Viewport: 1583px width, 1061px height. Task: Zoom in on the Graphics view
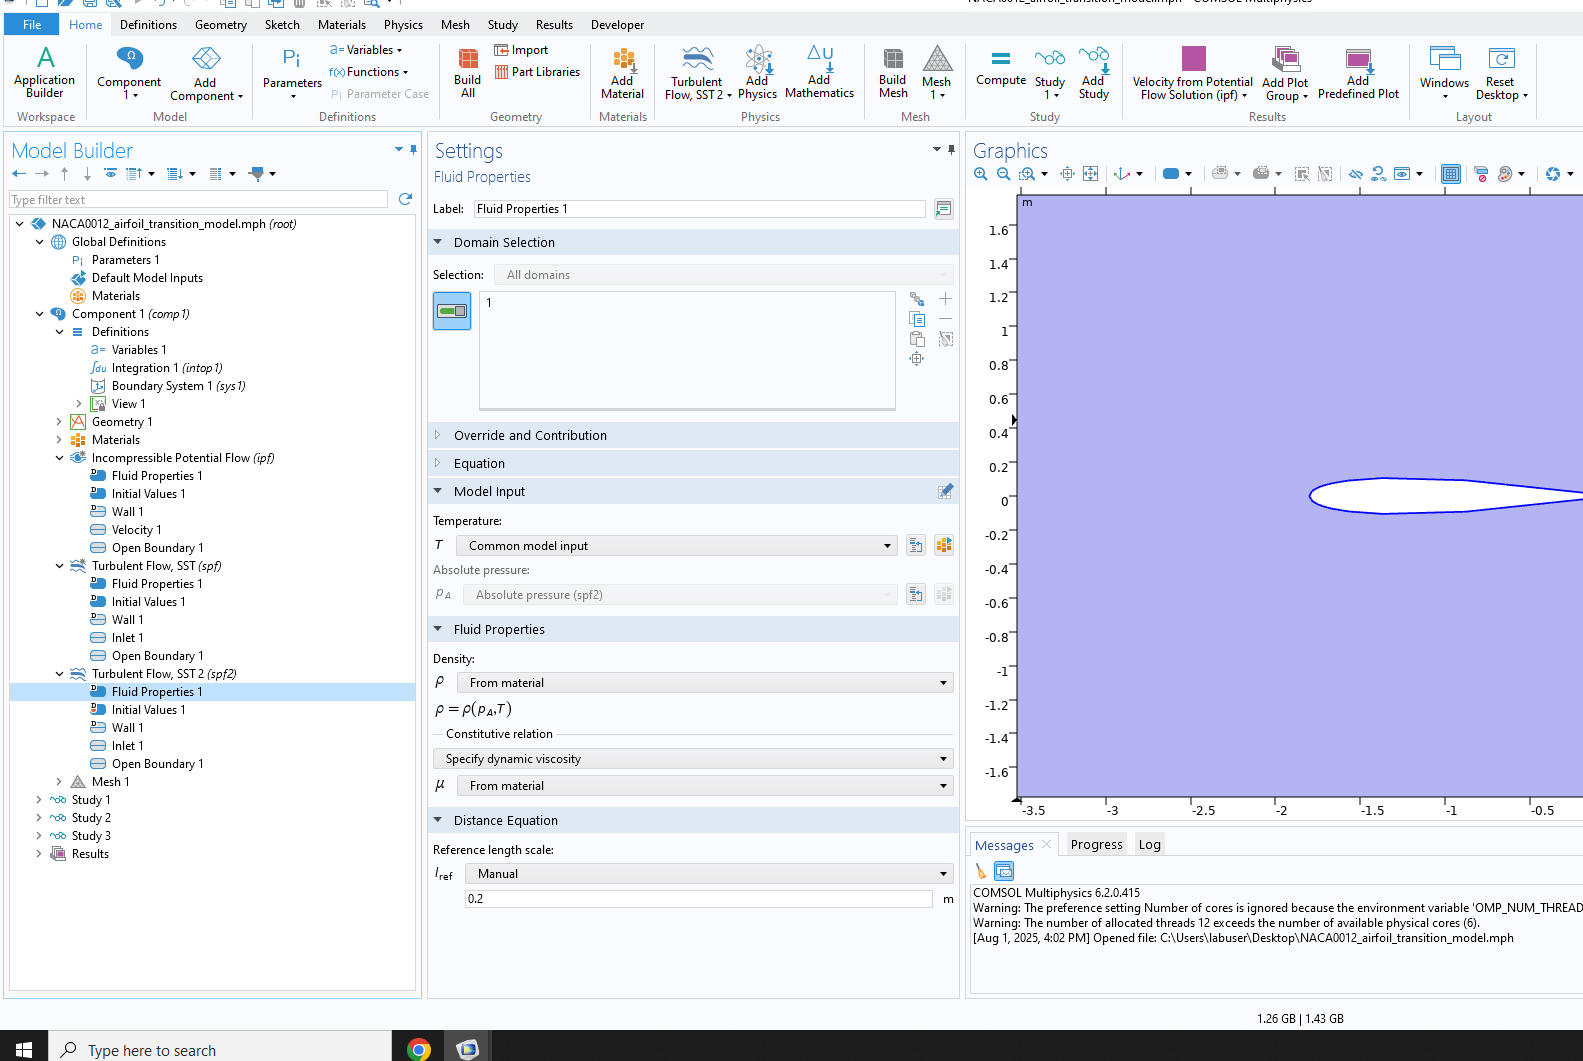click(x=980, y=174)
